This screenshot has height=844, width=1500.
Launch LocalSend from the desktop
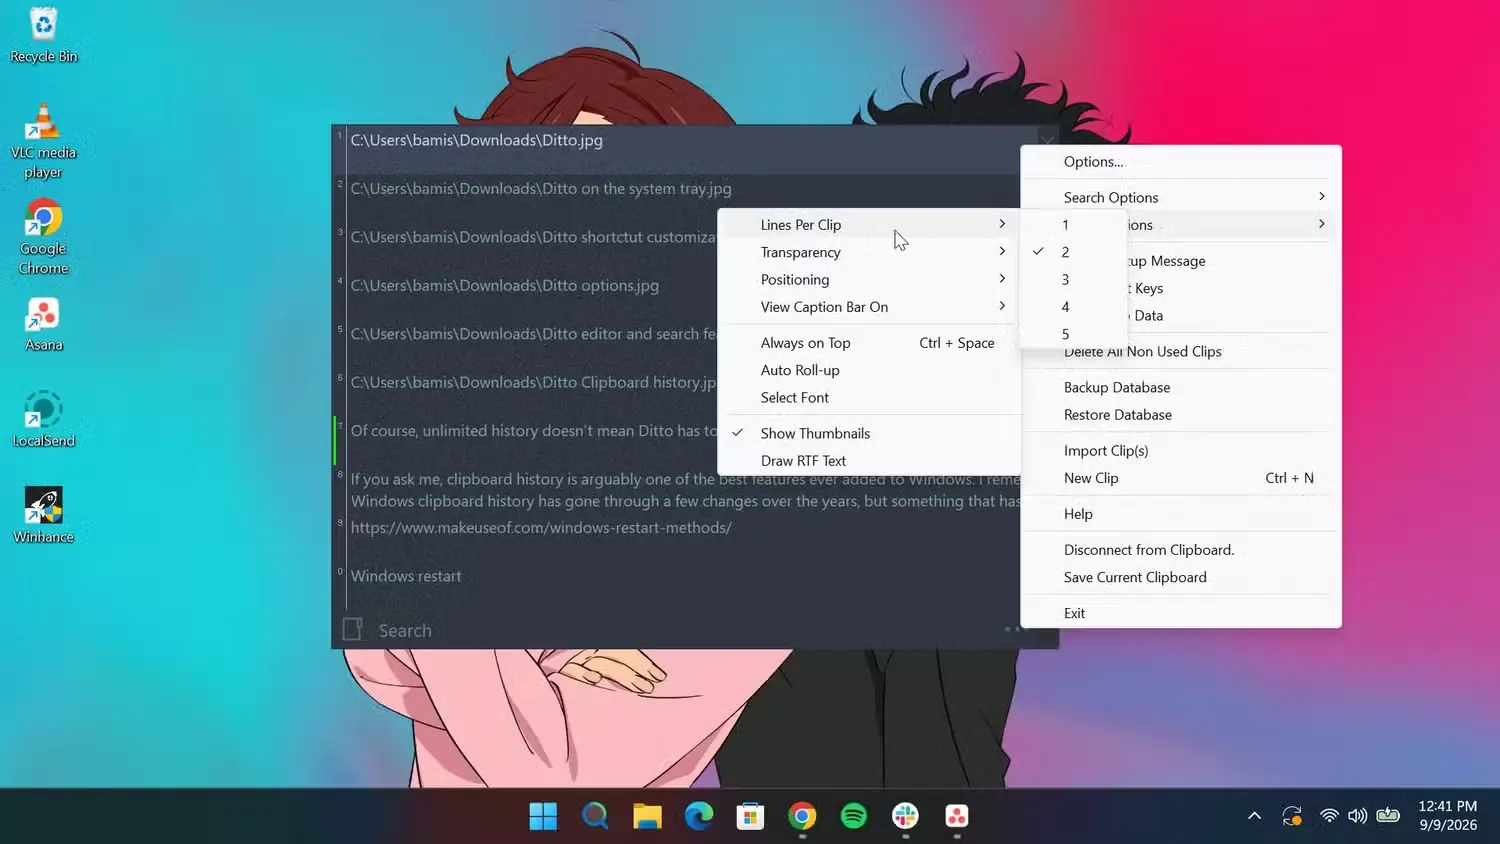[x=43, y=420]
